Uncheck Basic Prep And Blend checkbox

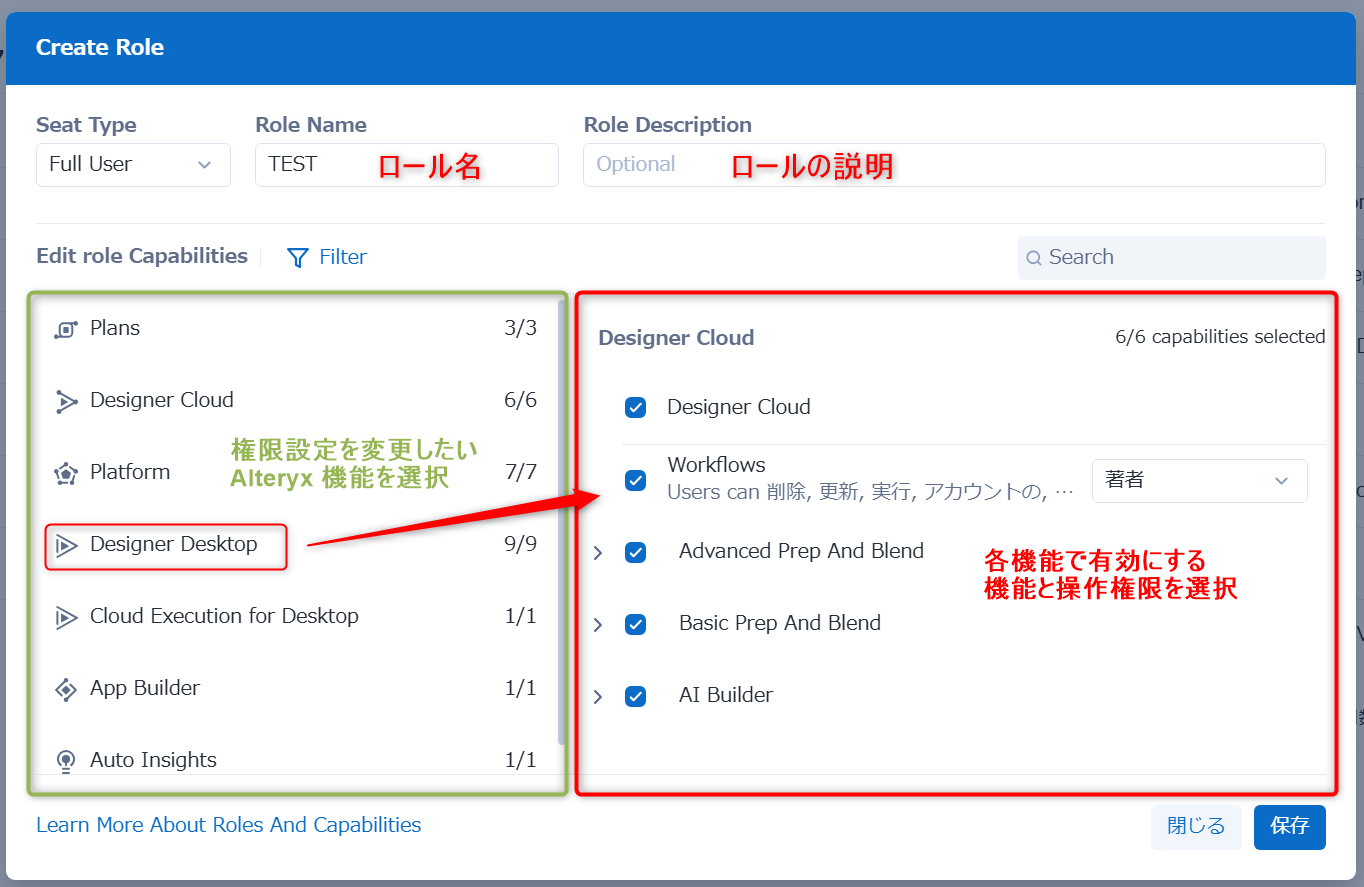(635, 624)
